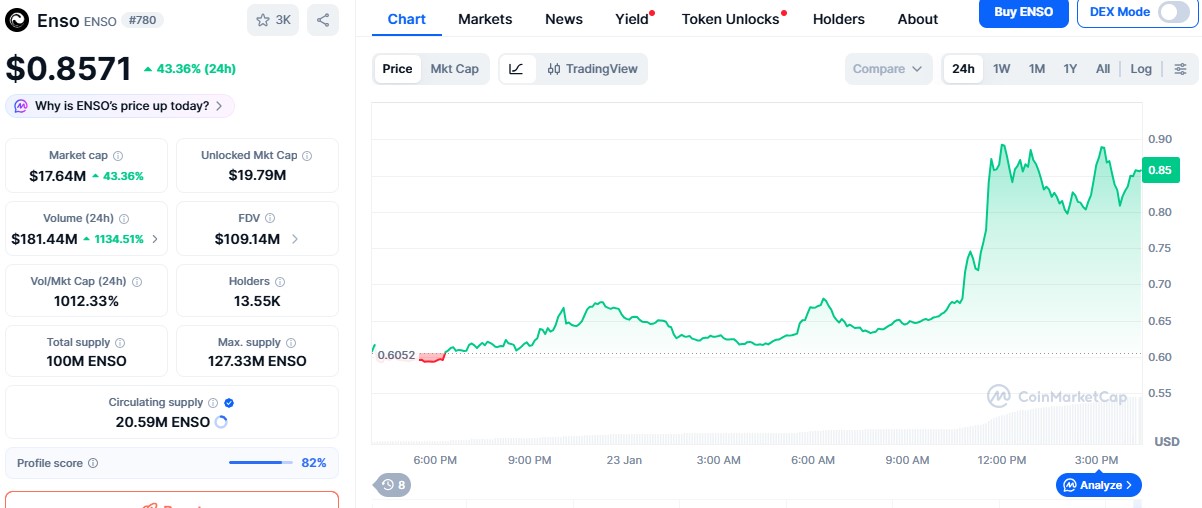Open chart settings sliders icon

pos(1180,69)
